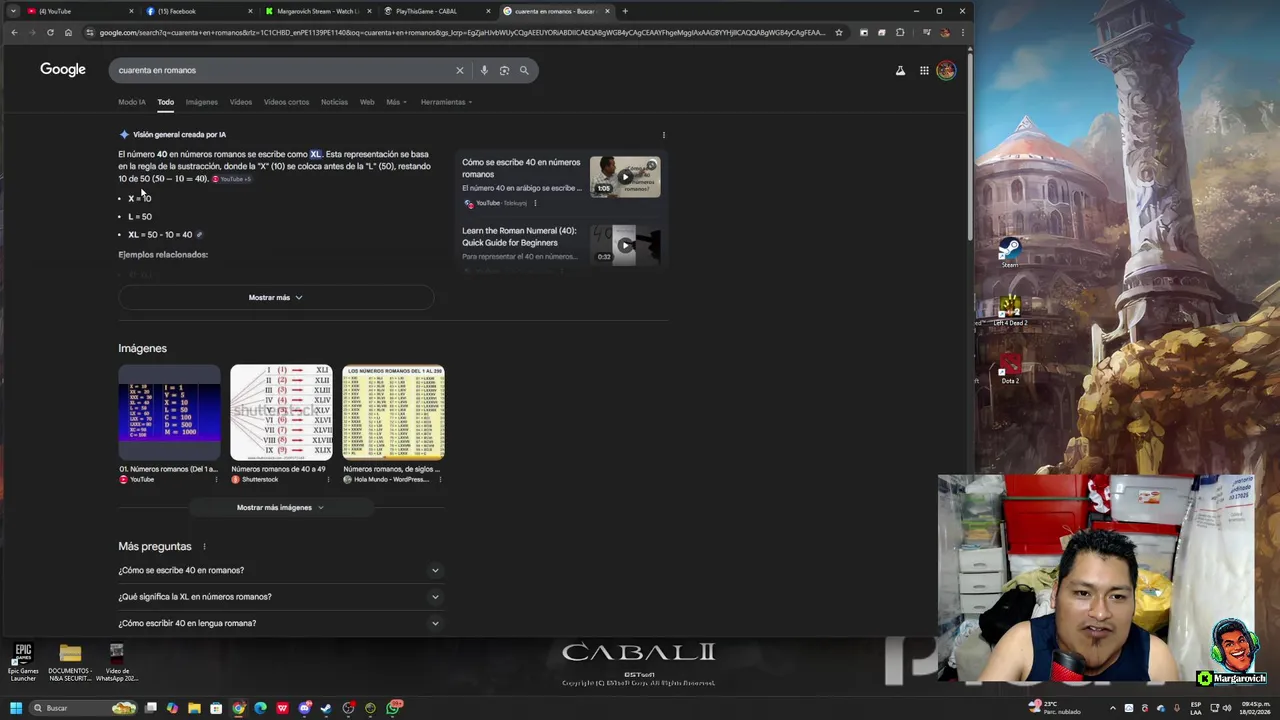Select the Web results tab
Screen dimensions: 1280x720
pos(367,102)
